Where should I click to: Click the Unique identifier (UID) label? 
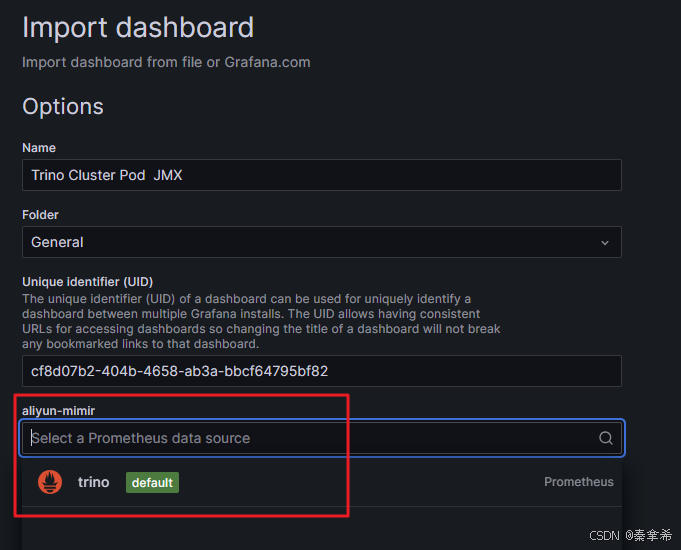pos(87,282)
